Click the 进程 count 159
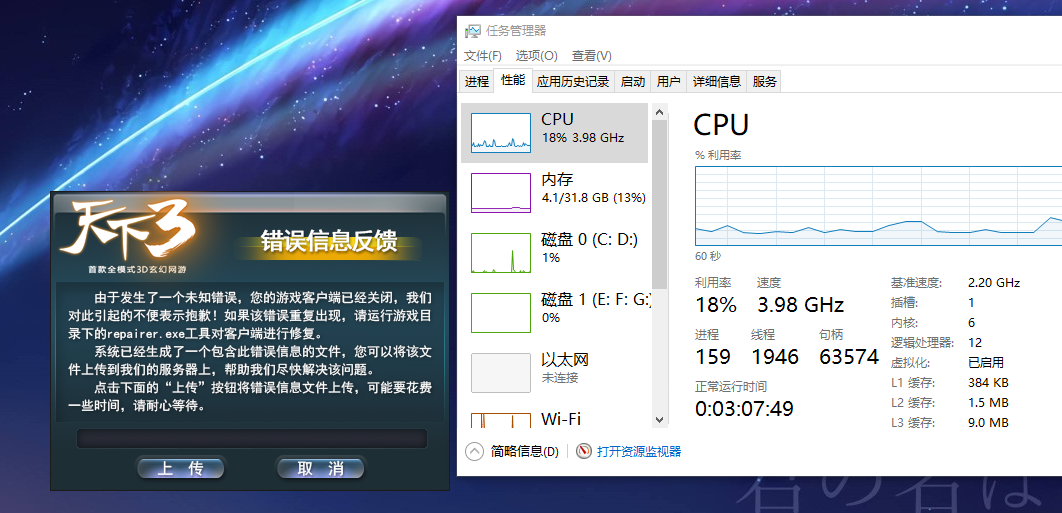Screen dimensions: 1062x513 713,356
